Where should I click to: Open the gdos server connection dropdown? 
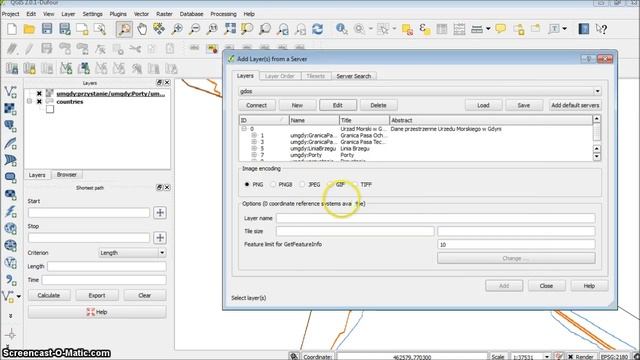pyautogui.click(x=597, y=91)
